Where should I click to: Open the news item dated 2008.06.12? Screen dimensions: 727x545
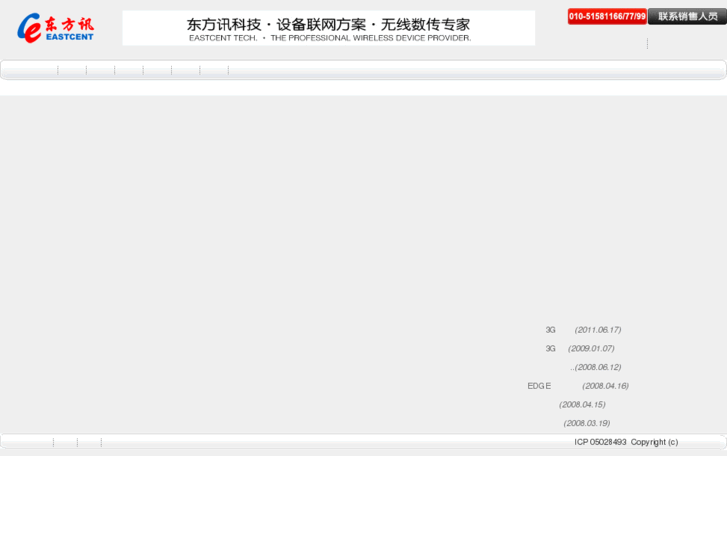pyautogui.click(x=595, y=367)
